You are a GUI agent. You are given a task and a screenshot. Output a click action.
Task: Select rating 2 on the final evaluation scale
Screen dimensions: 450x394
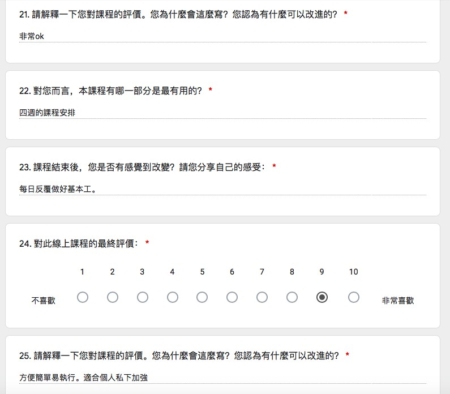click(112, 297)
